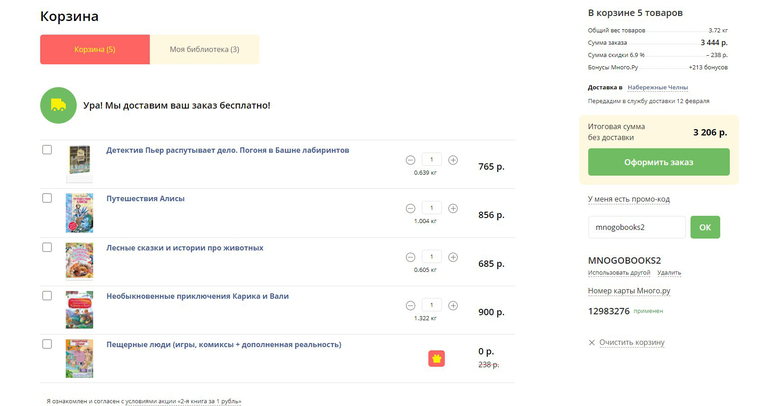Select the Корзина (5) tab
This screenshot has height=406, width=770.
[95, 49]
